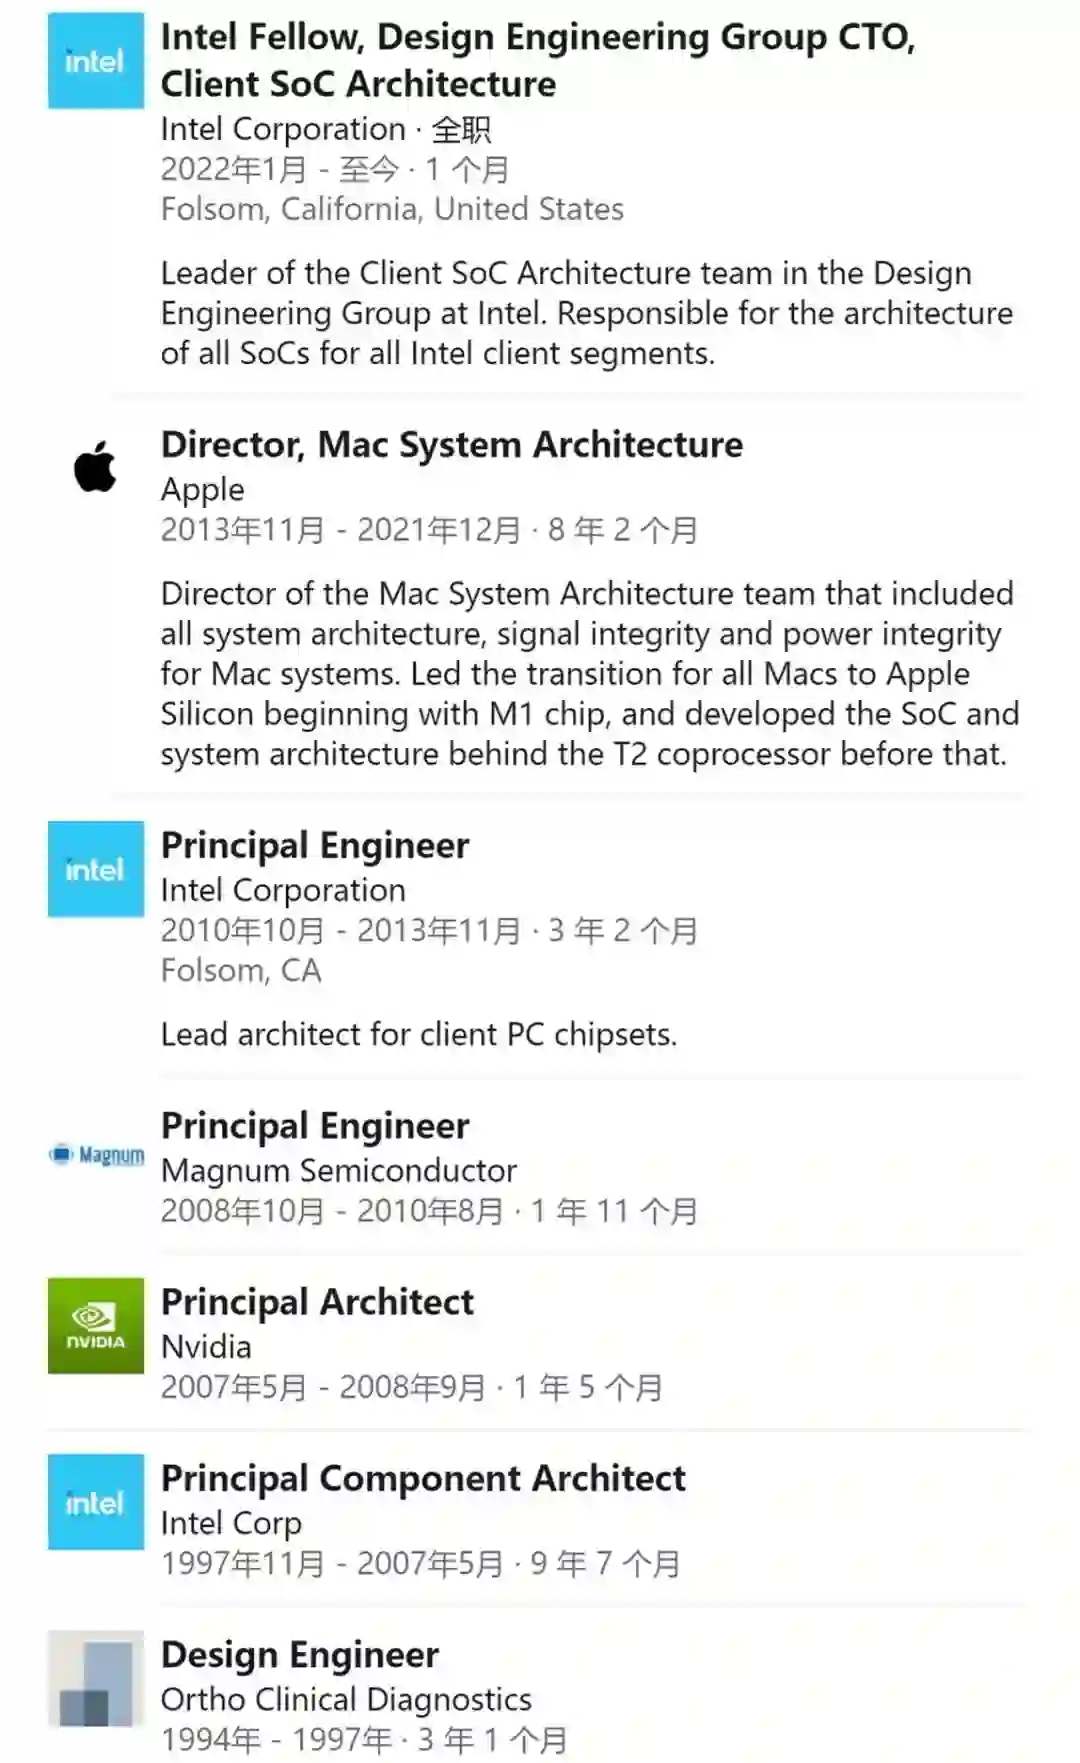The width and height of the screenshot is (1080, 1763).
Task: Click the "Lead architect for client PC chipsets" description
Action: pyautogui.click(x=419, y=1034)
